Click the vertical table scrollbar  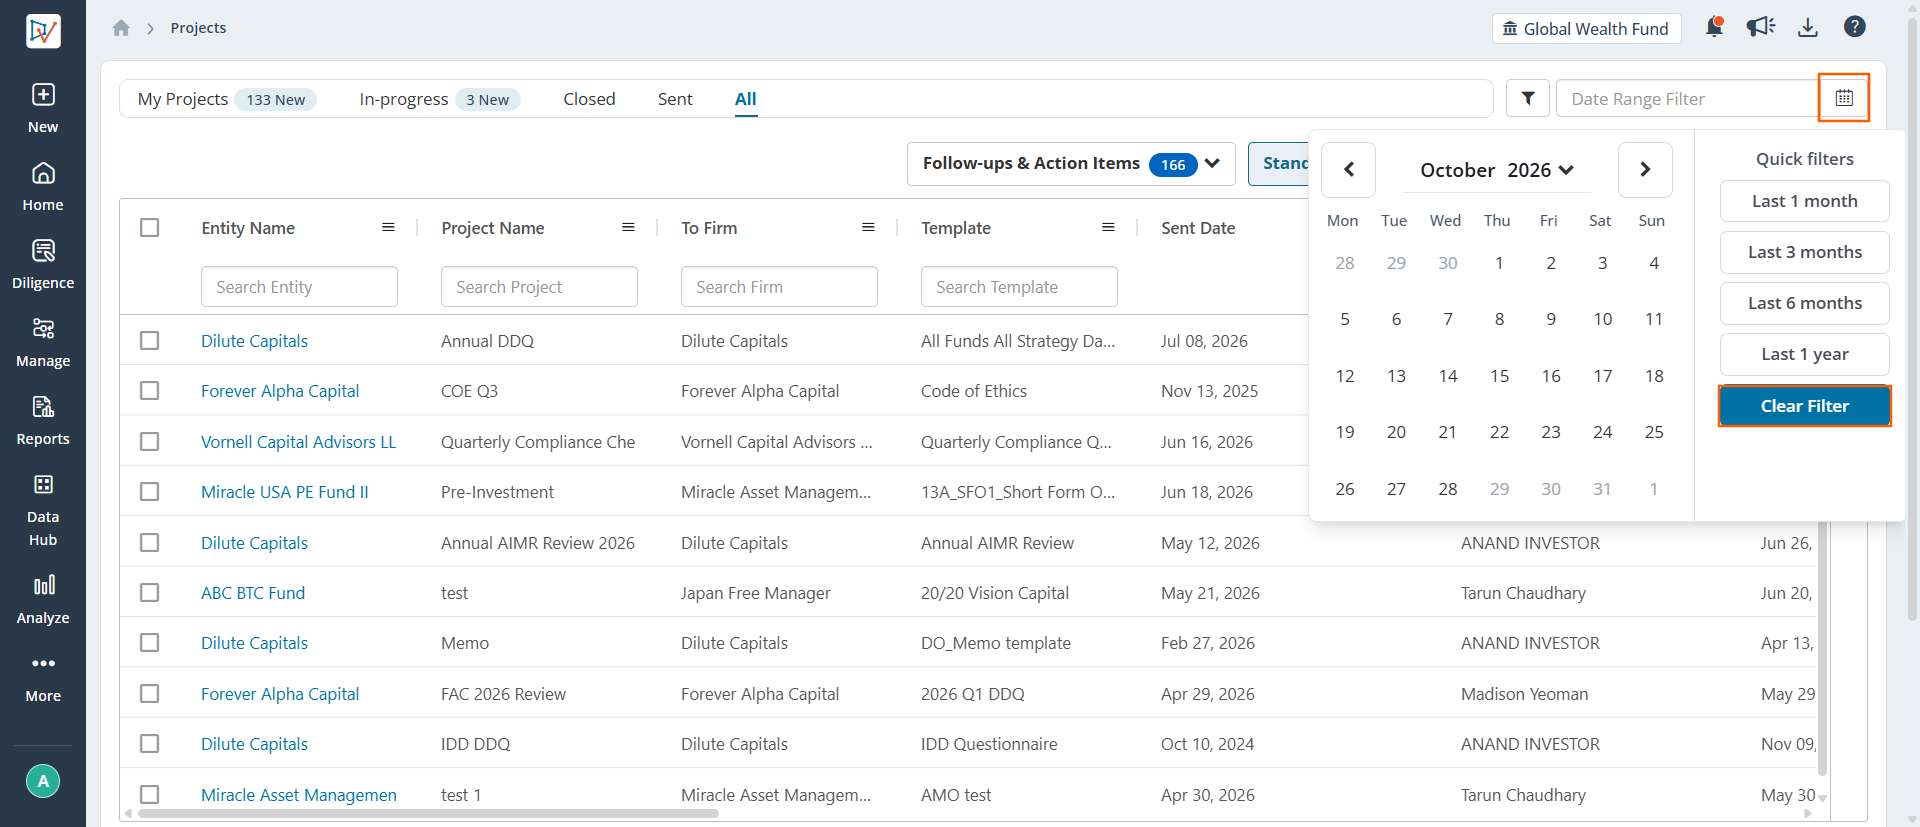click(1822, 650)
